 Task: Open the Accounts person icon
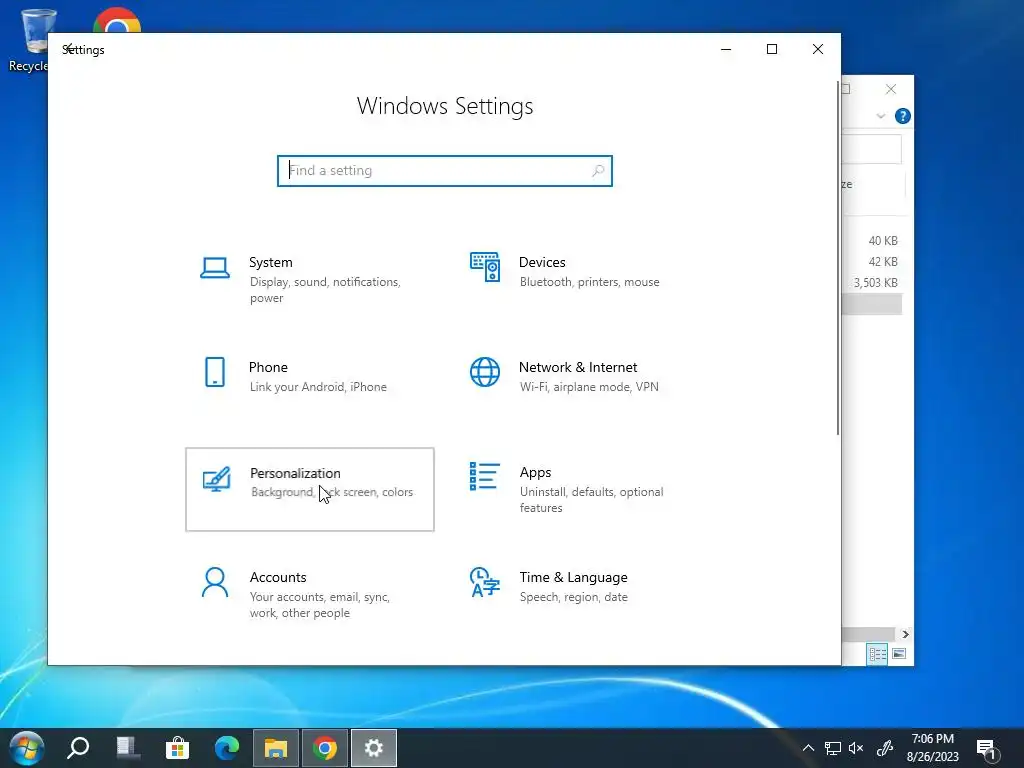(x=215, y=582)
